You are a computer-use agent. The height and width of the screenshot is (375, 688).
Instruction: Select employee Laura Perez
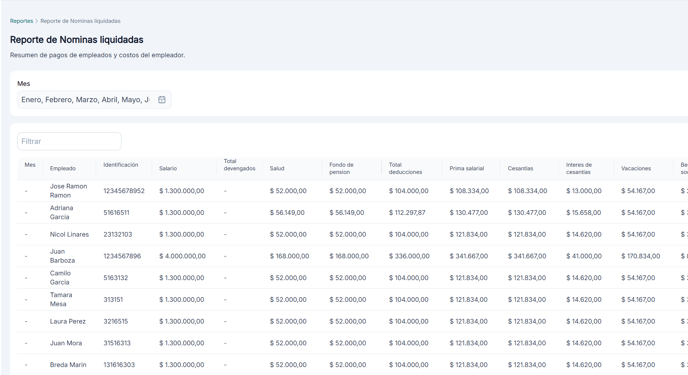click(x=68, y=321)
